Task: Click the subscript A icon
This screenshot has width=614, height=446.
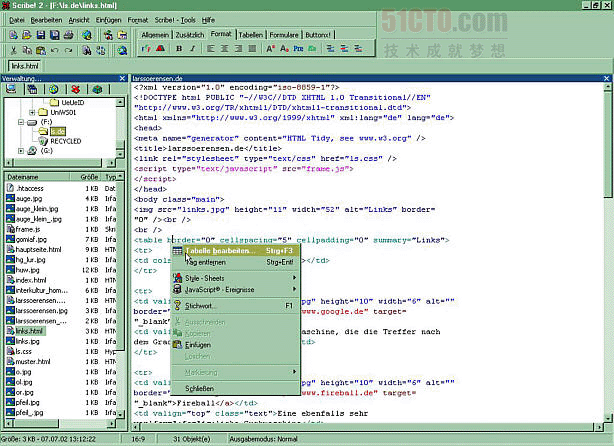Action: pos(284,49)
